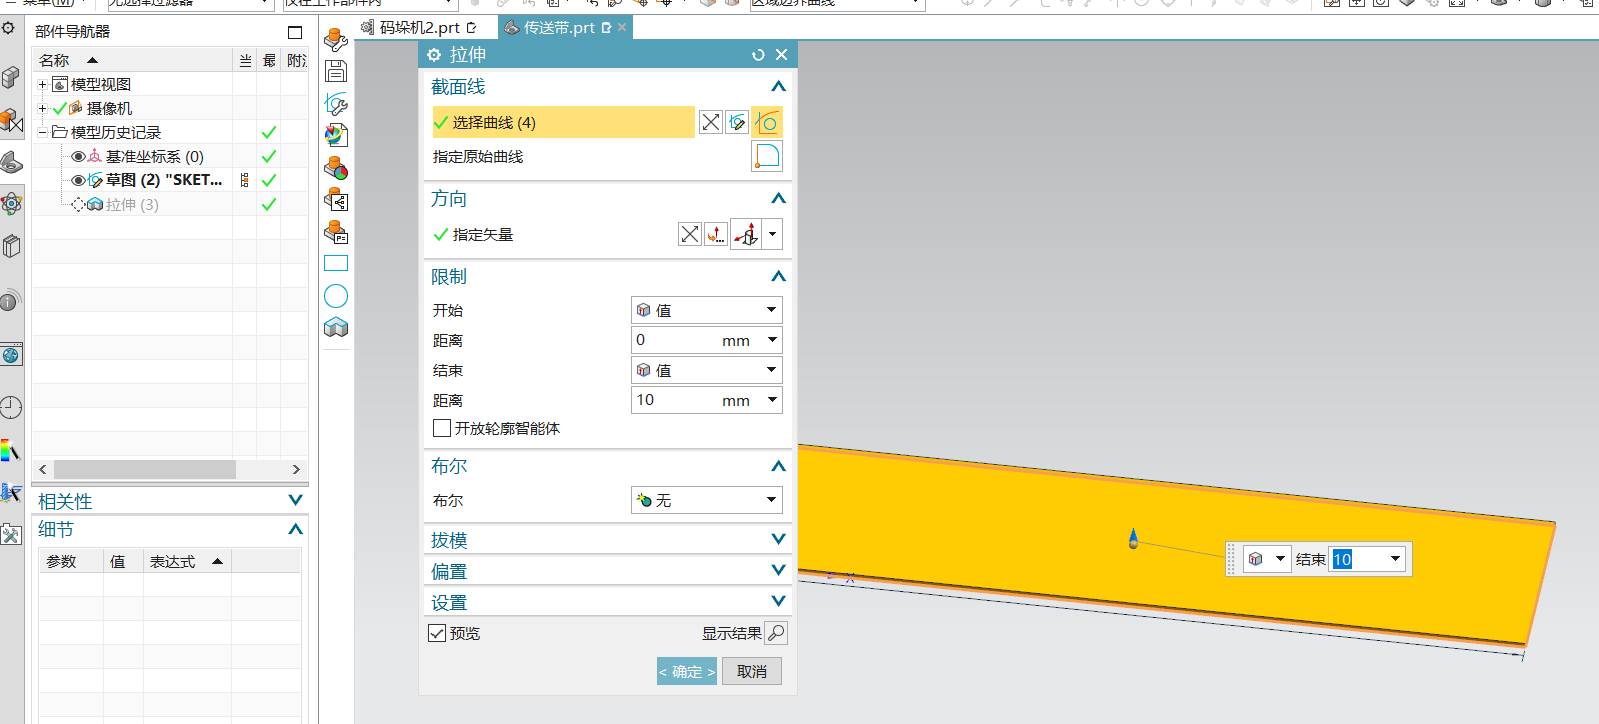The height and width of the screenshot is (724, 1599).
Task: Click the Save floppy disk icon
Action: 336,71
